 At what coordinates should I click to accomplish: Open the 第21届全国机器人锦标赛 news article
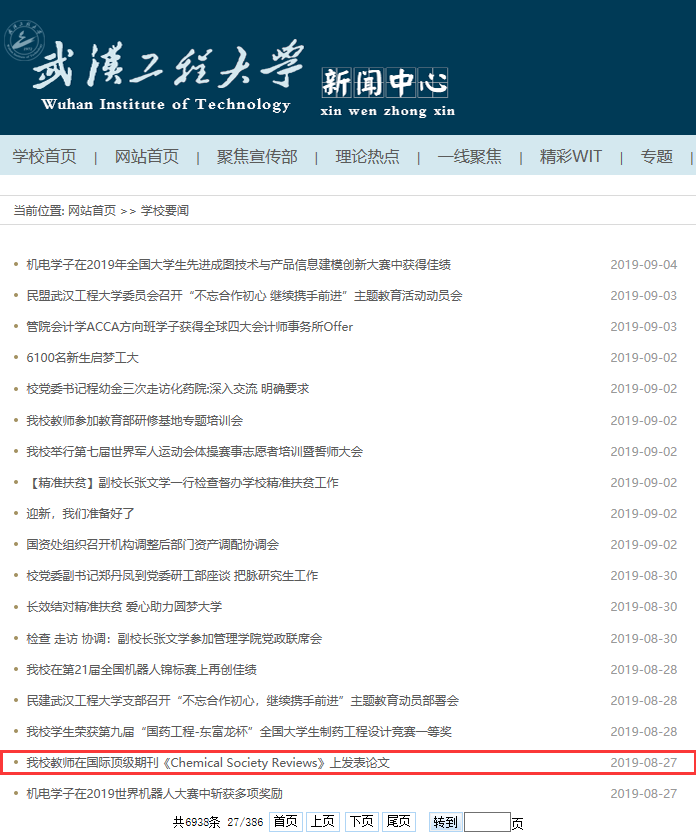tap(141, 670)
